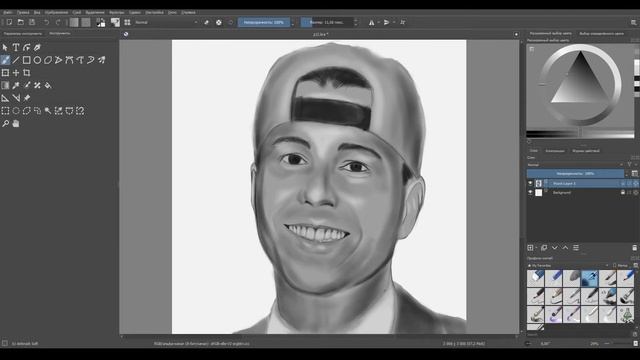
Task: Select the Fill bucket tool
Action: point(48,85)
